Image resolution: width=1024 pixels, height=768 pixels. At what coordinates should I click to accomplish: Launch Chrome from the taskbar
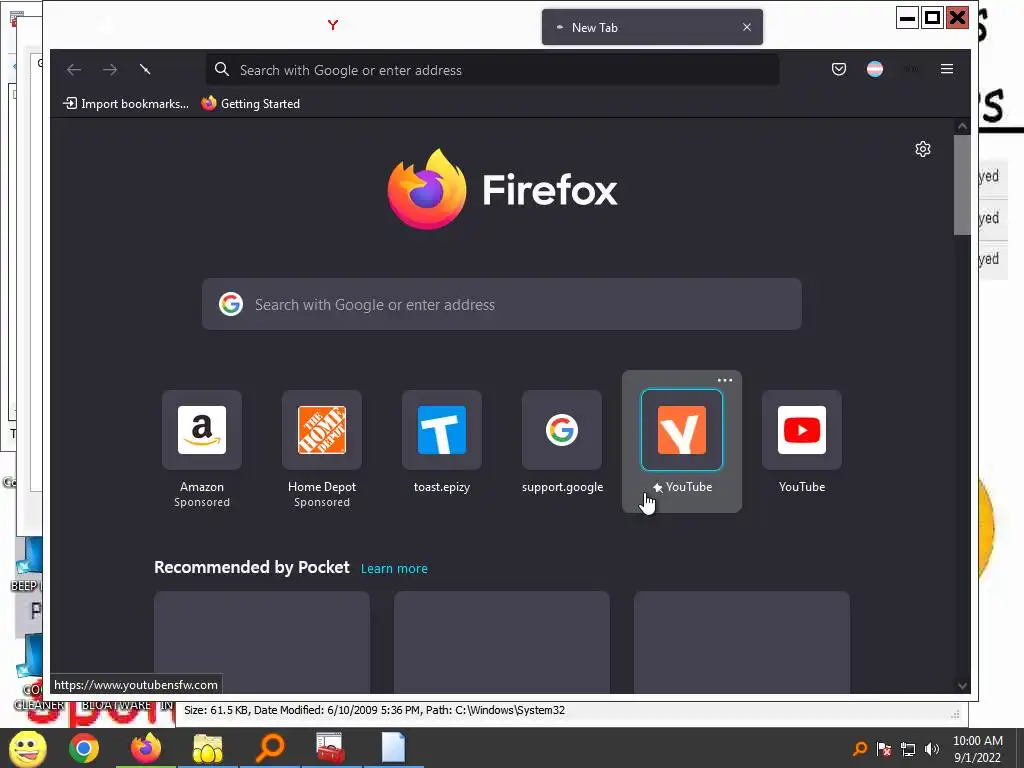pos(84,748)
